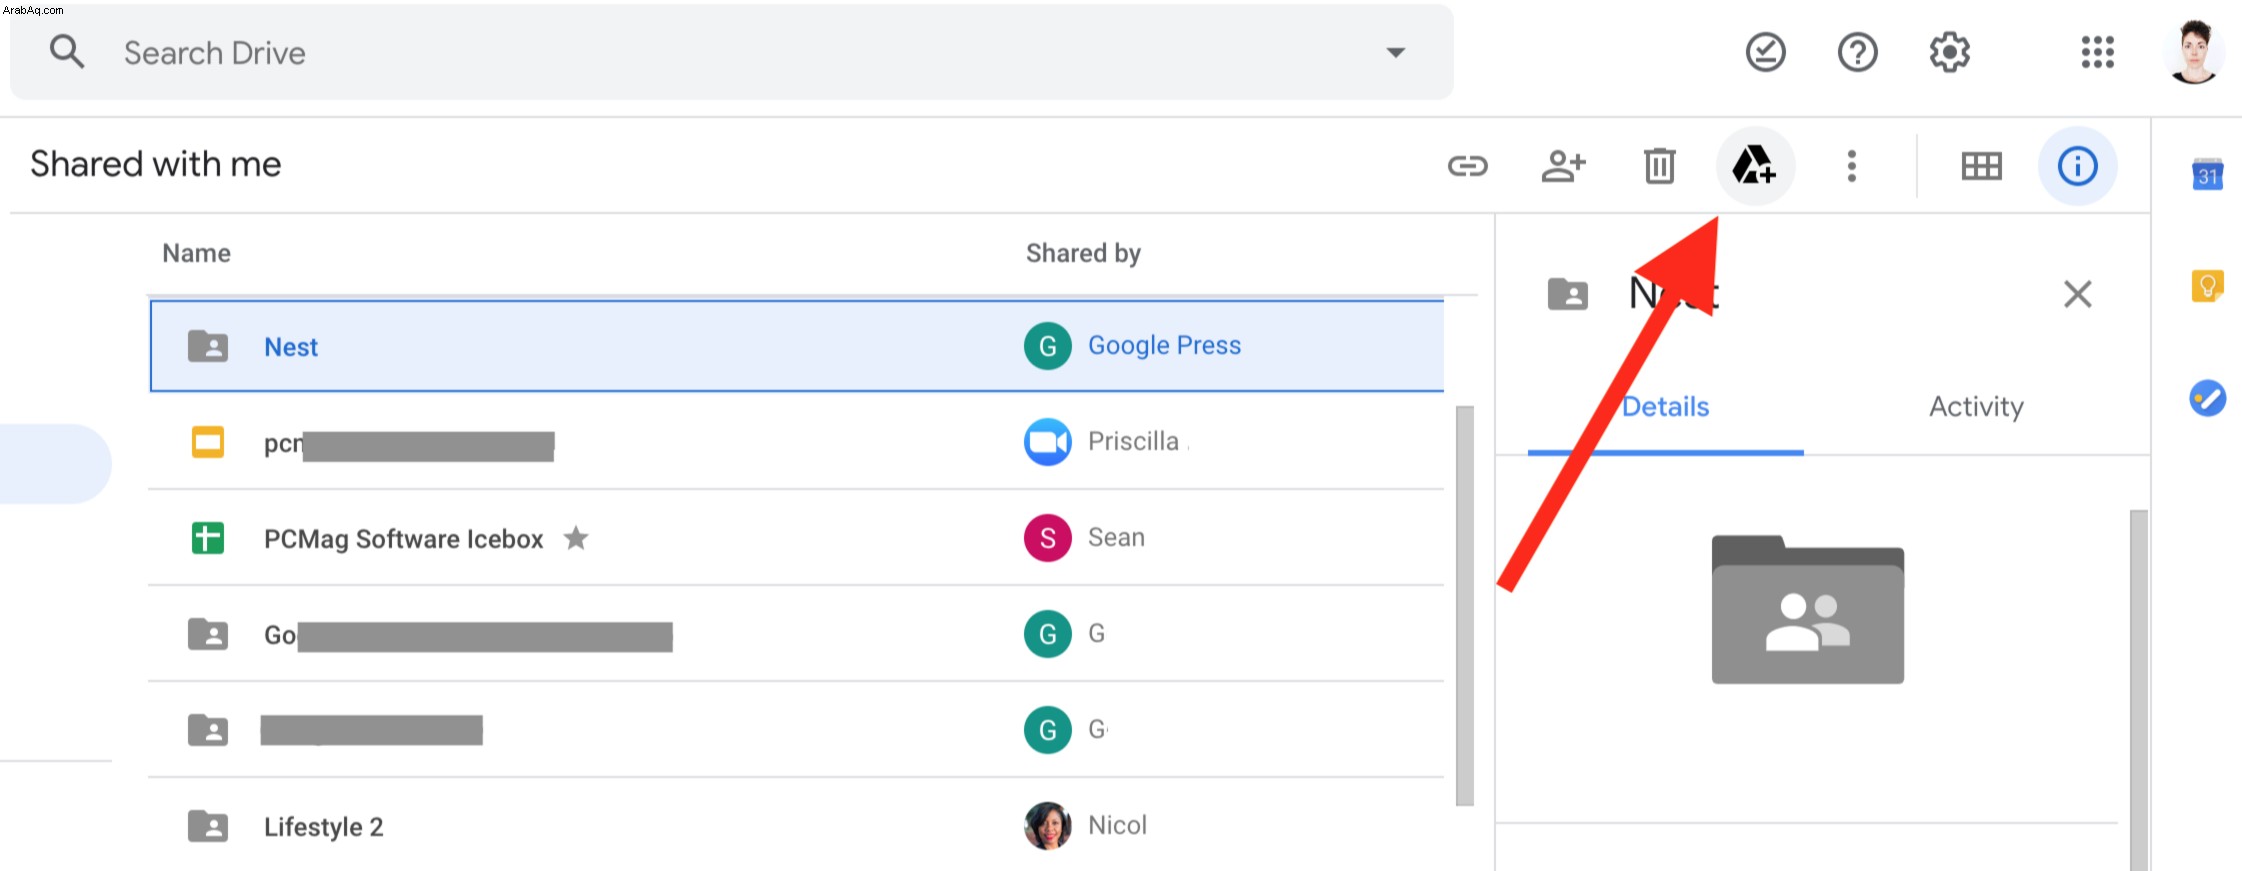Click the Add to My Drive icon
The width and height of the screenshot is (2242, 871).
point(1755,165)
